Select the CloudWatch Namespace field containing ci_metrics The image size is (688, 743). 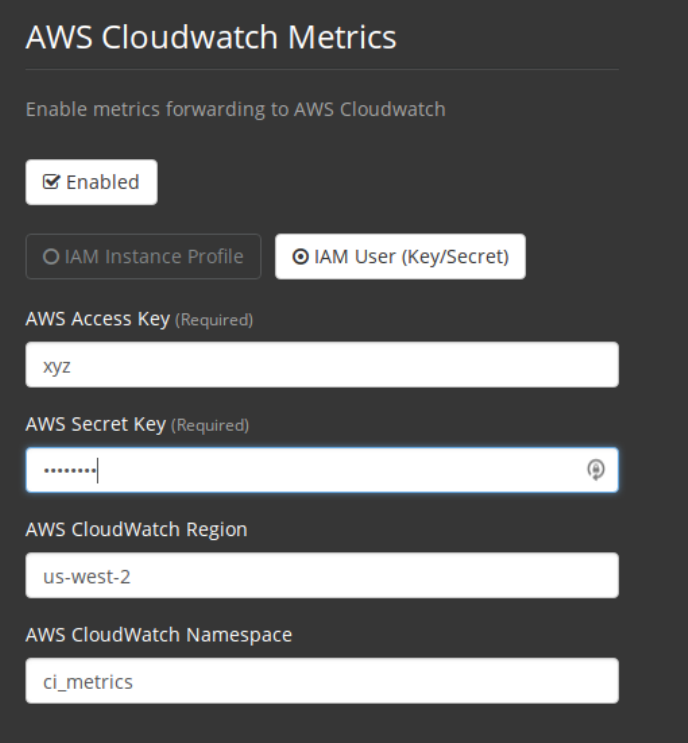point(321,681)
